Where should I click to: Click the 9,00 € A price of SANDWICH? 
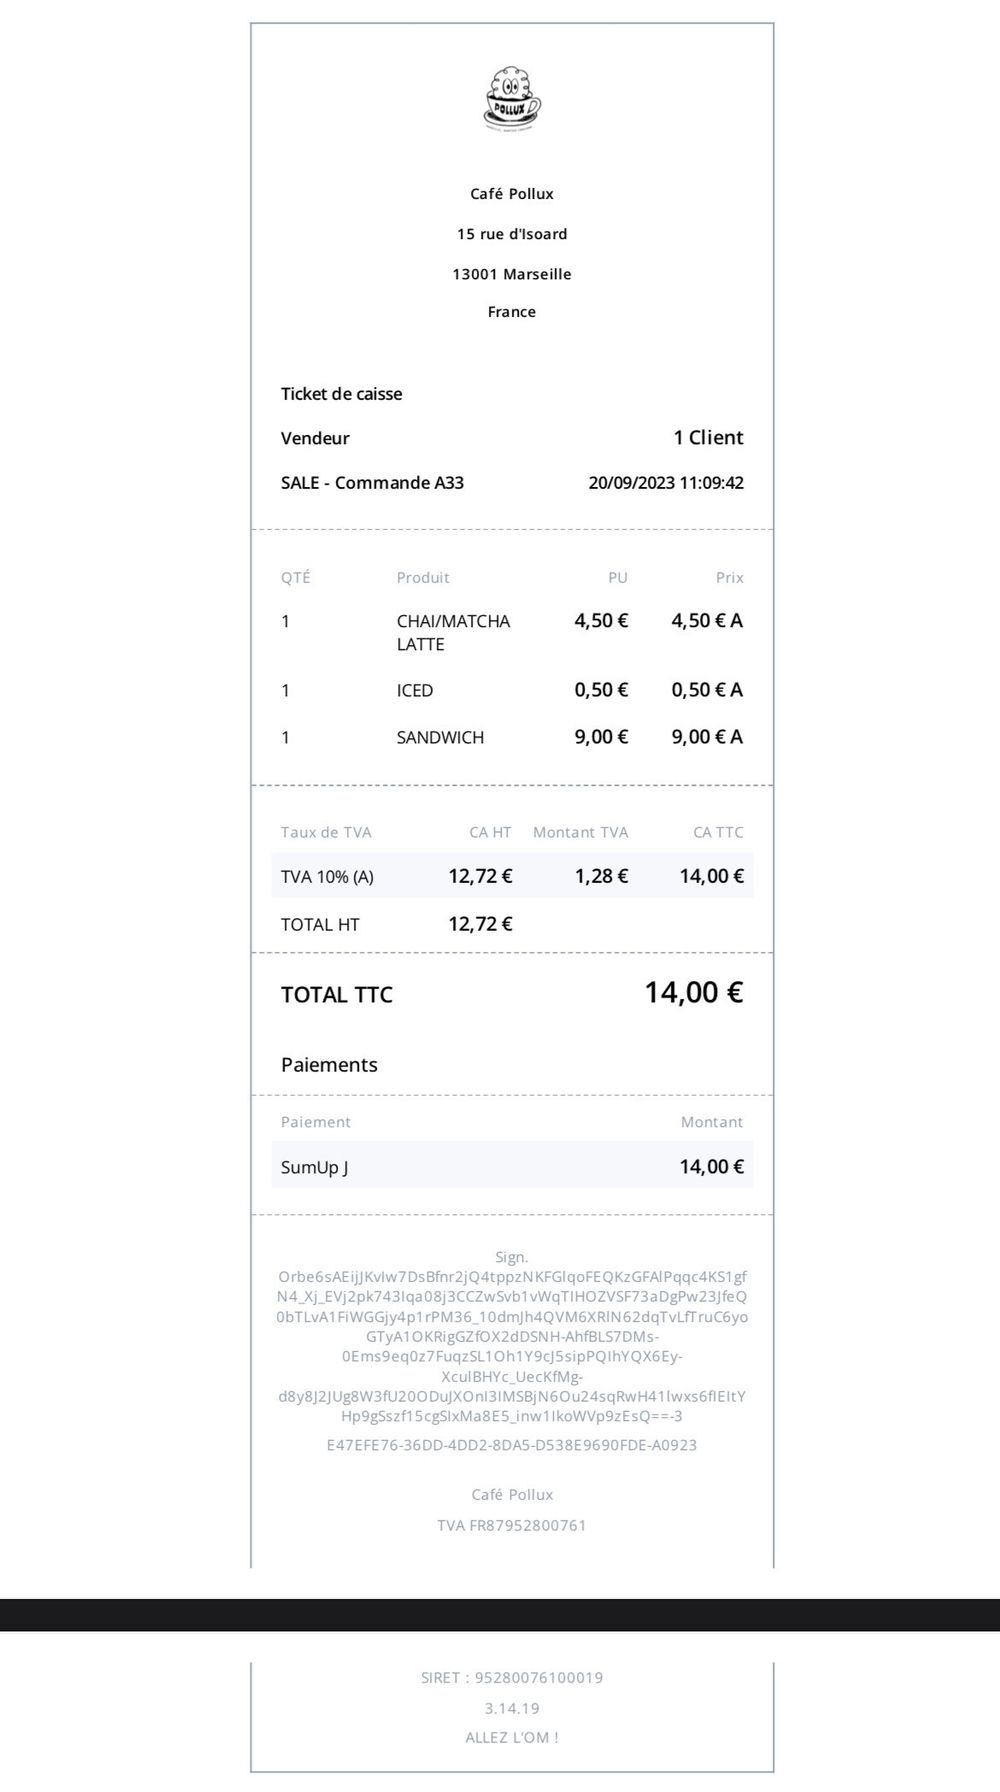707,737
